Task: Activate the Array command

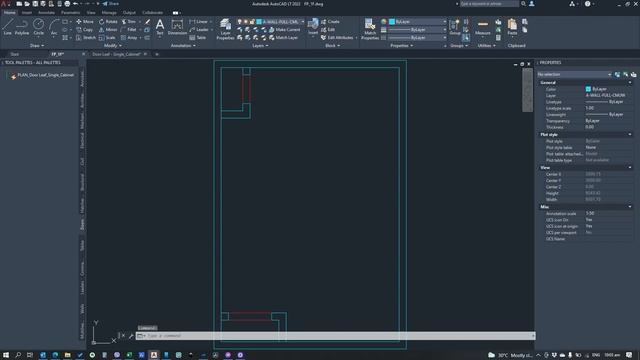Action: [129, 38]
